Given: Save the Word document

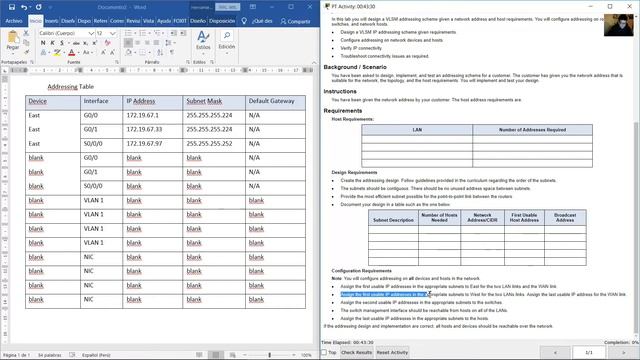Looking at the screenshot, I should click(x=12, y=7).
